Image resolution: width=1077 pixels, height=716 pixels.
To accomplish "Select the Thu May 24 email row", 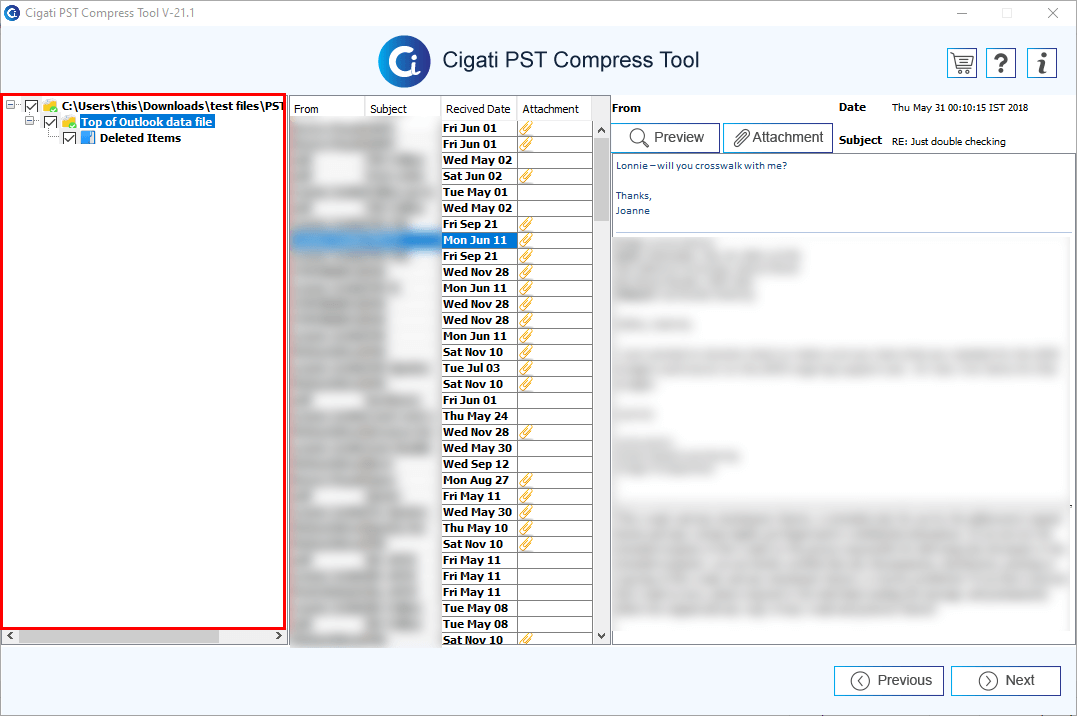I will 441,416.
